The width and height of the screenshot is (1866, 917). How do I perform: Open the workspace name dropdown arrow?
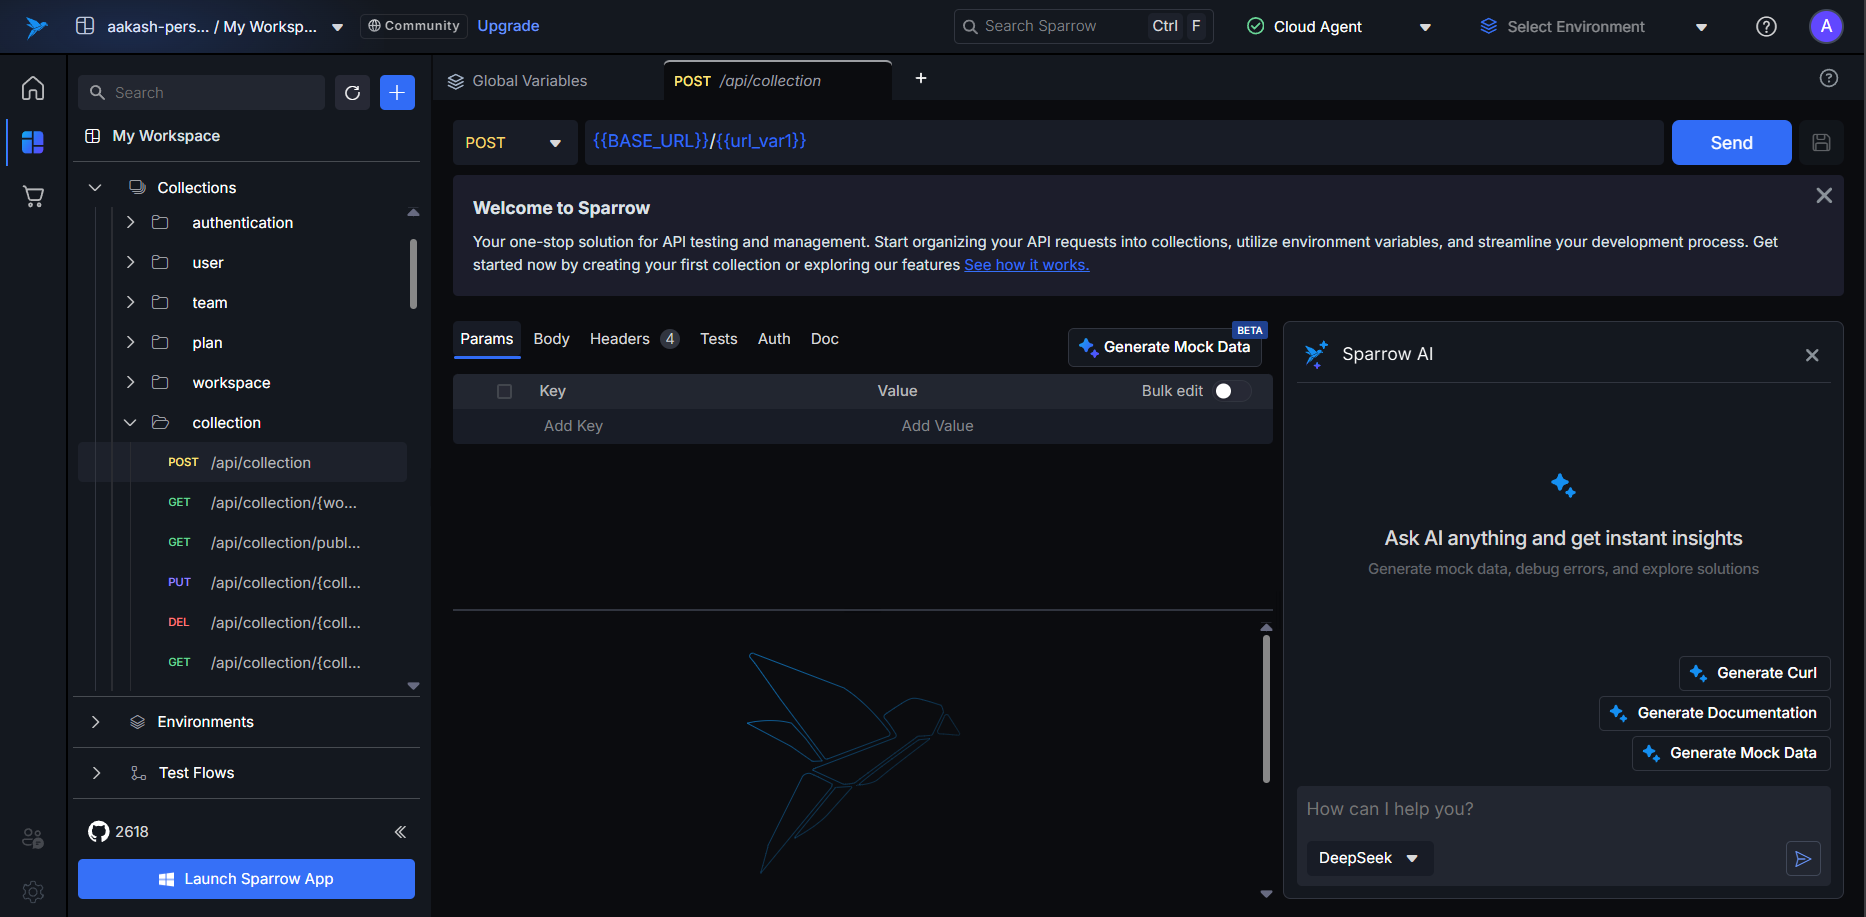click(x=338, y=27)
